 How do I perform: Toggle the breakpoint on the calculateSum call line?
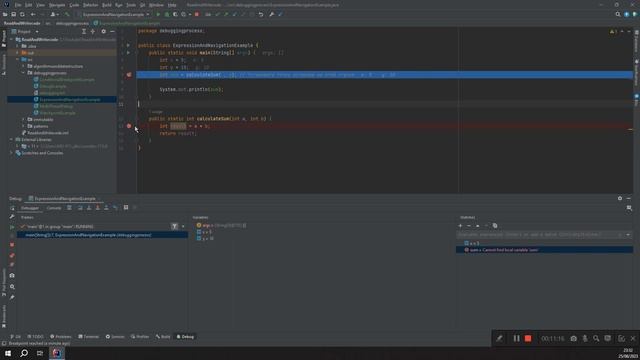[x=129, y=75]
